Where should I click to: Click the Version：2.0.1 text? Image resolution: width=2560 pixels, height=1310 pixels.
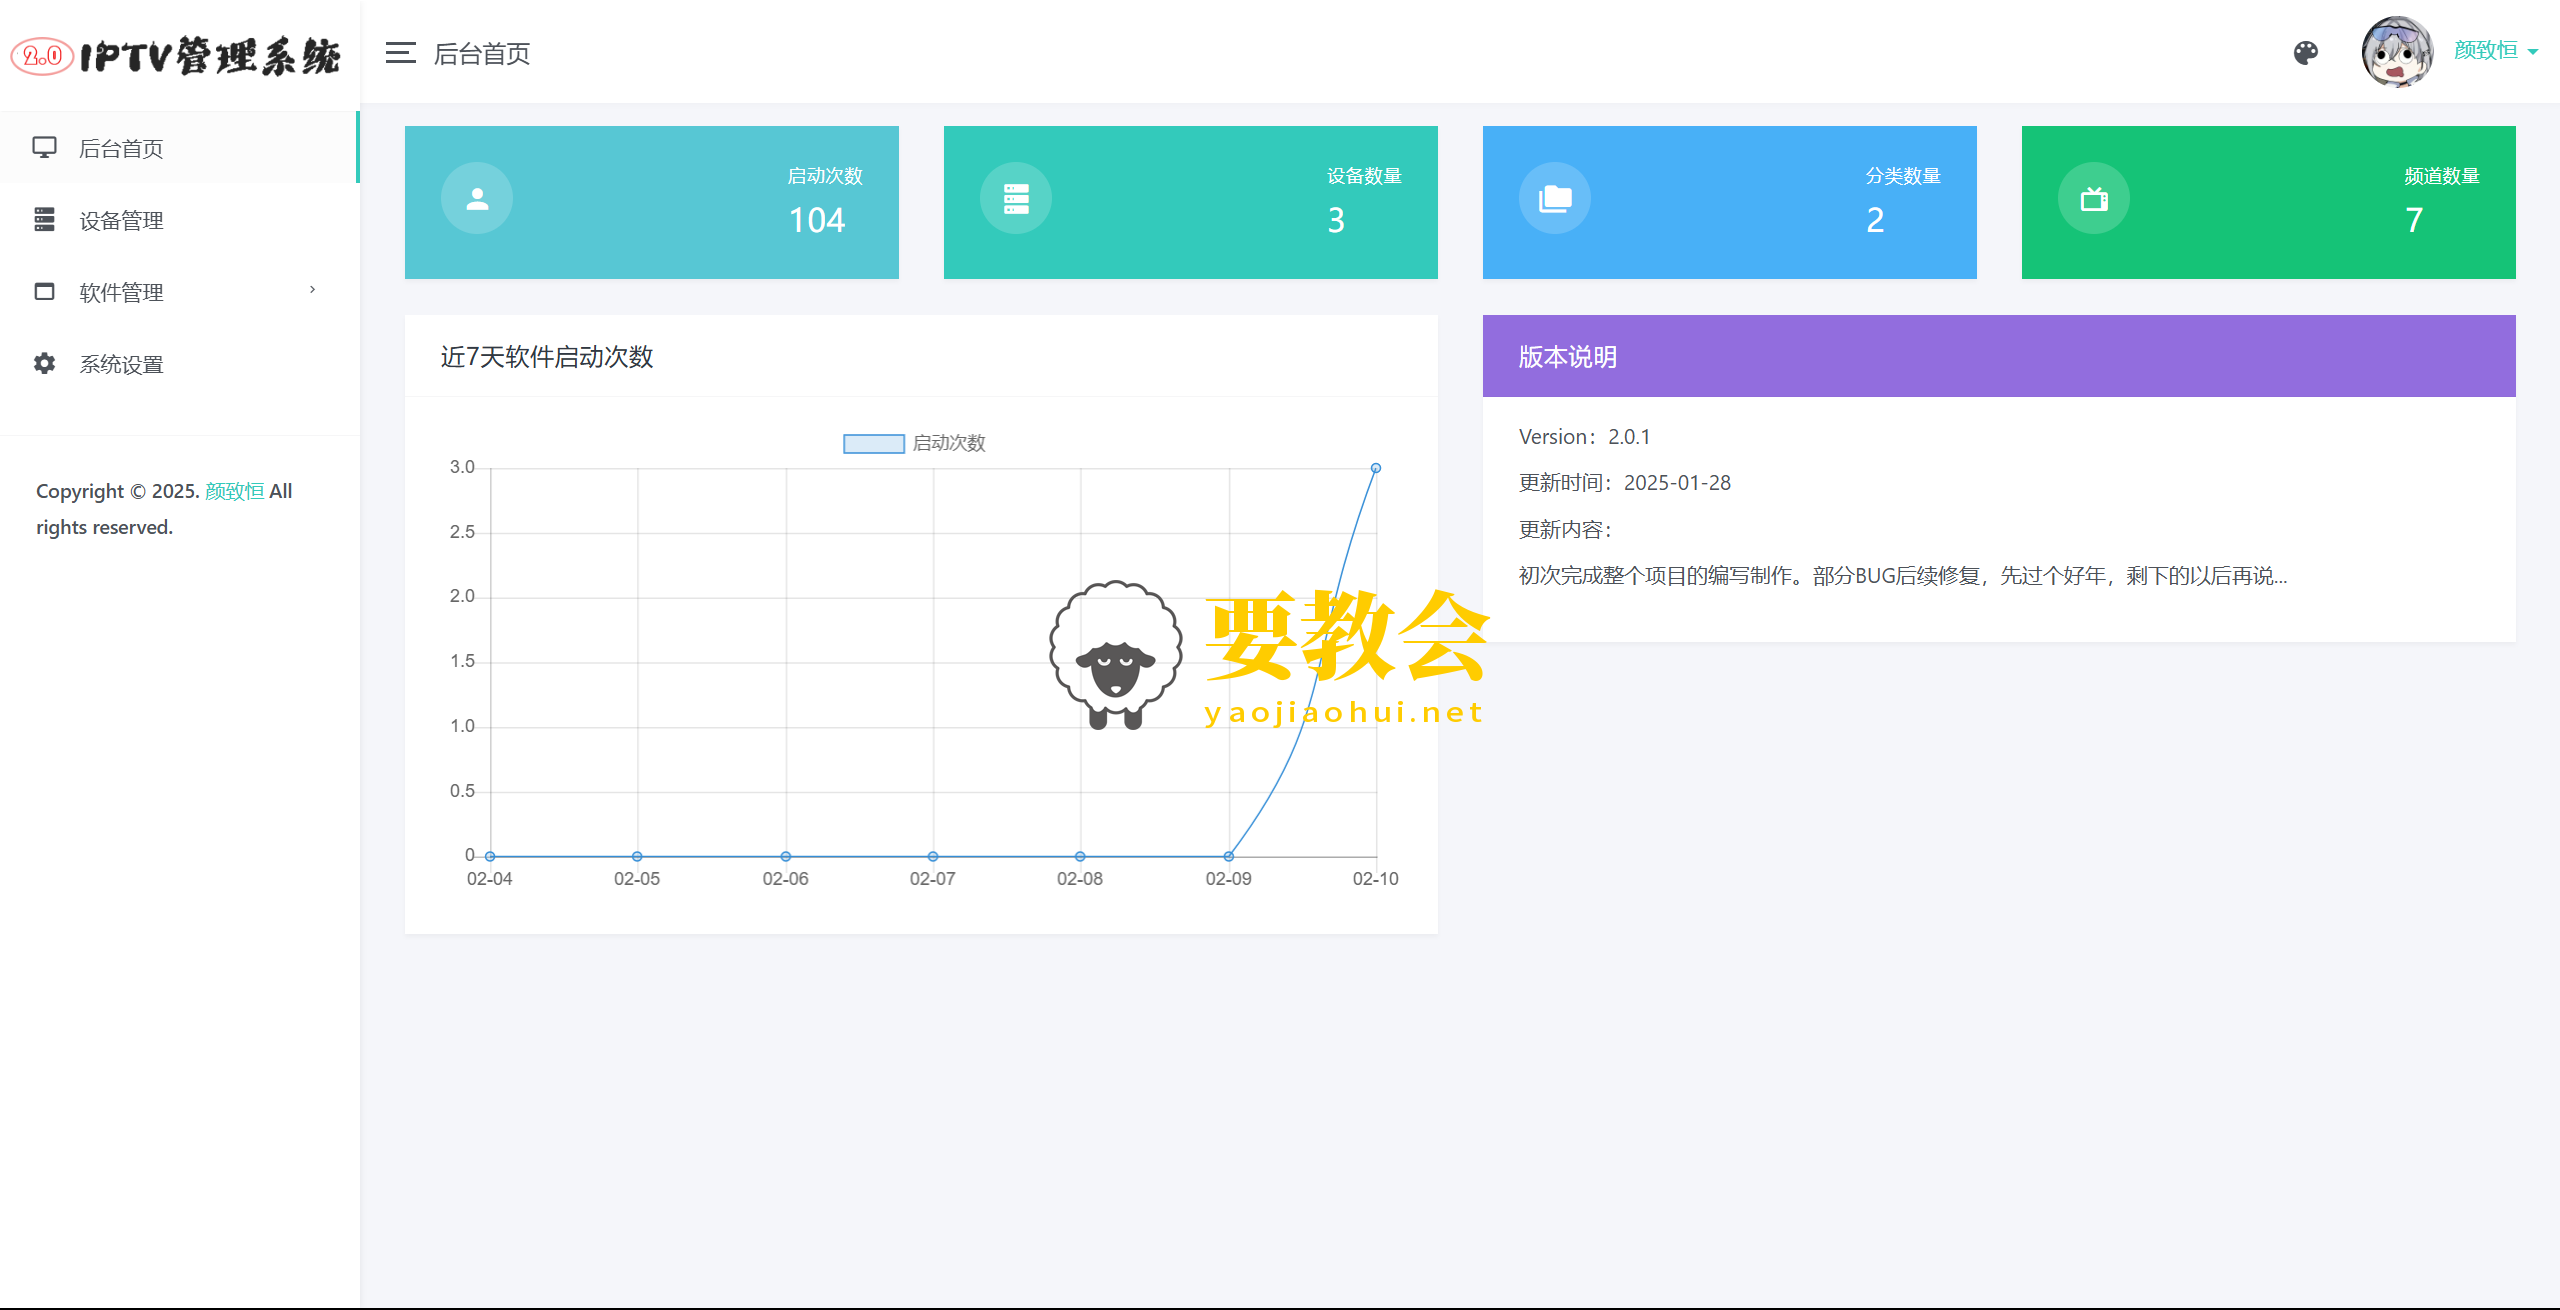[x=1584, y=437]
